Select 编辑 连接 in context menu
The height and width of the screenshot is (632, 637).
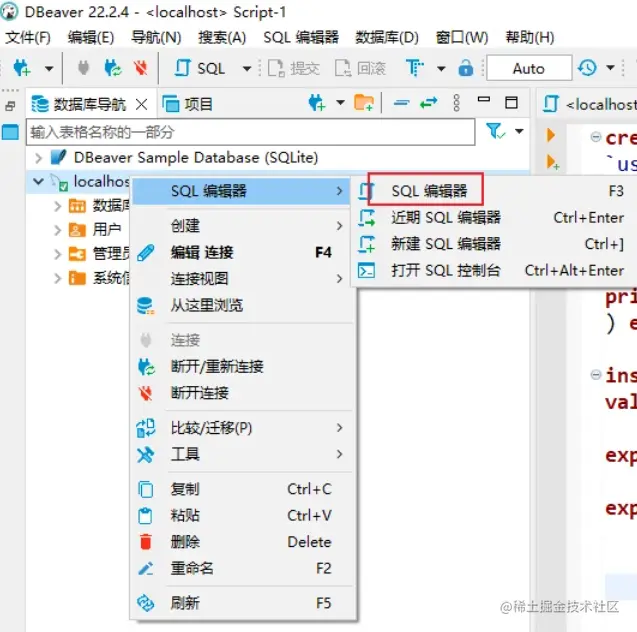[x=243, y=252]
